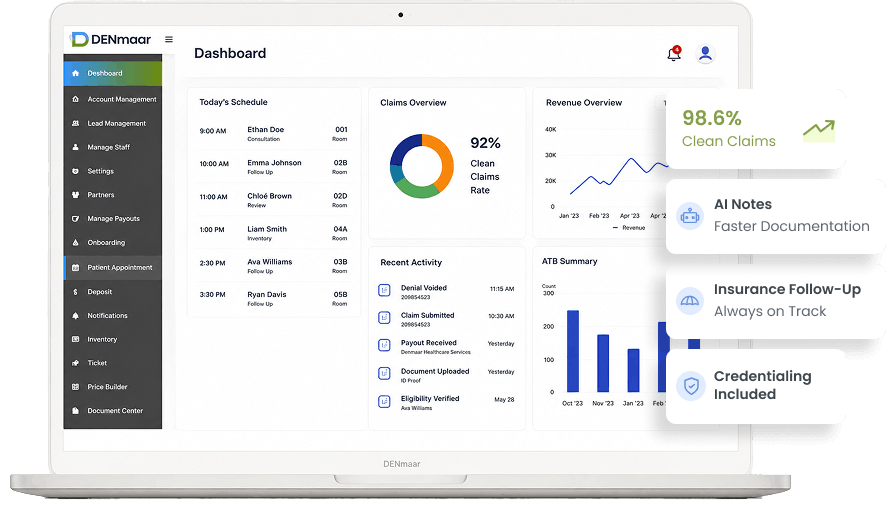Click the AI Notes robot icon
This screenshot has width=889, height=520.
(690, 216)
